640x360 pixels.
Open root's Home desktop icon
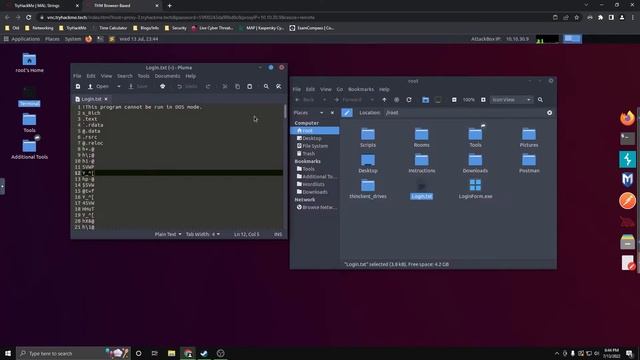pyautogui.click(x=29, y=62)
